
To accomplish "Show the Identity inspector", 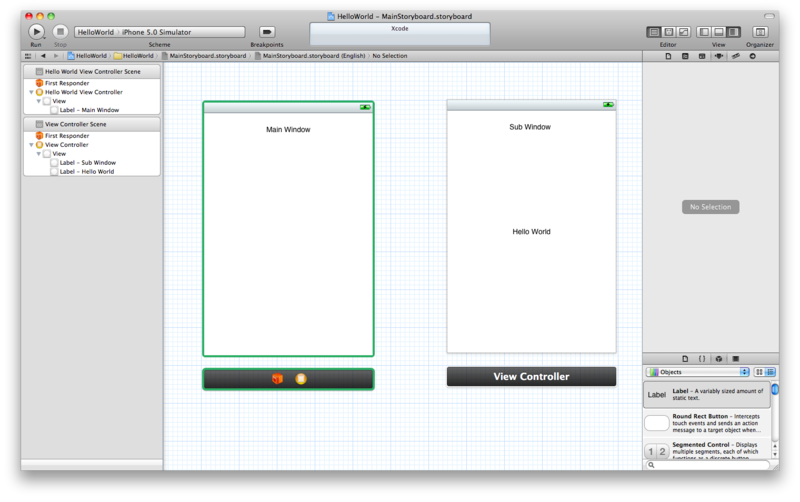I will click(x=702, y=56).
